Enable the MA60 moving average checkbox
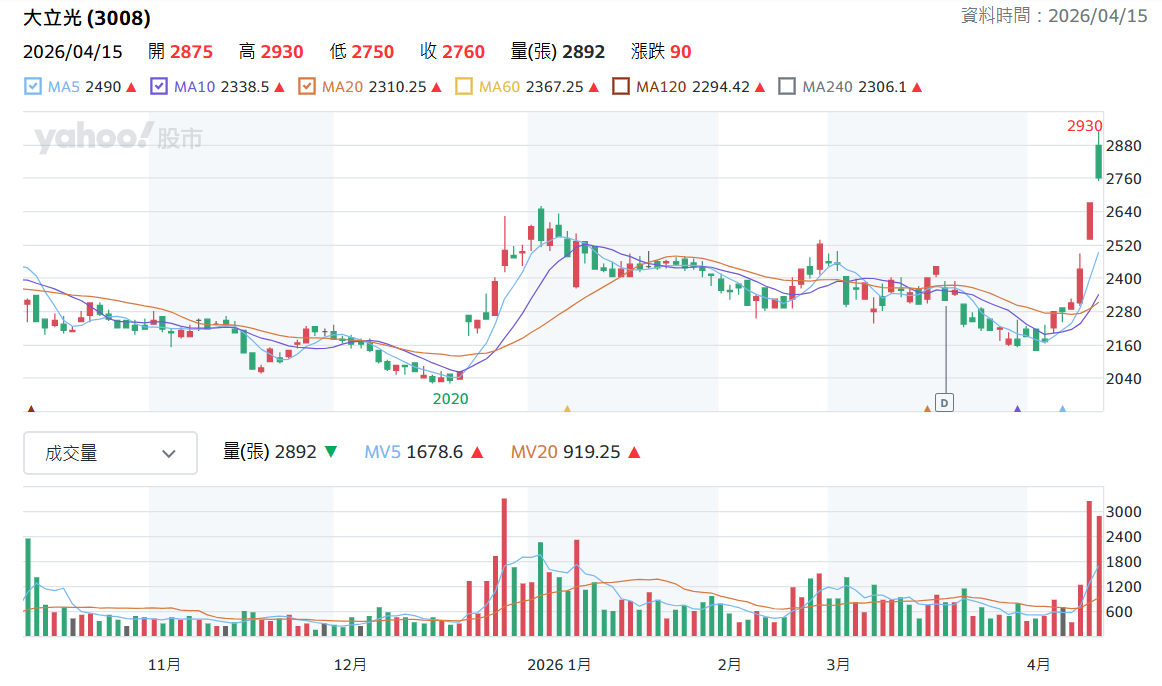 click(x=464, y=87)
